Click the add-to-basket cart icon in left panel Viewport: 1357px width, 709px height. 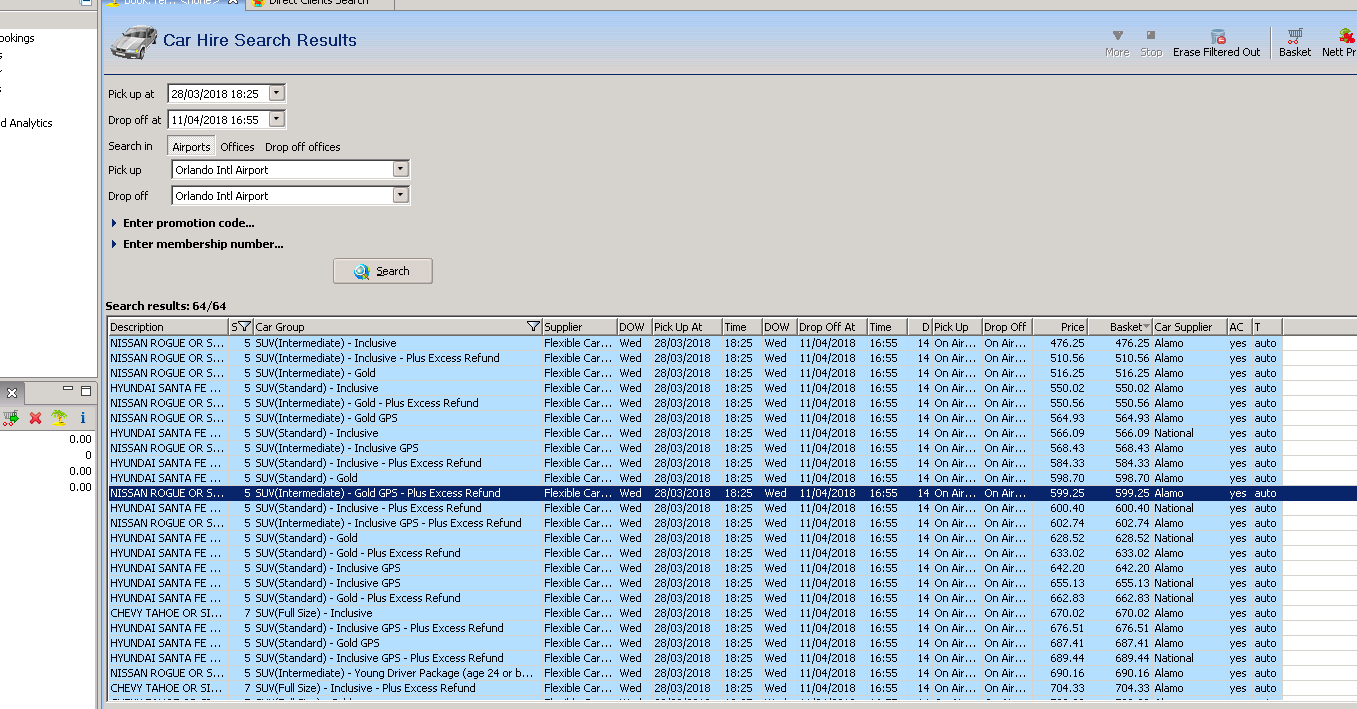11,417
